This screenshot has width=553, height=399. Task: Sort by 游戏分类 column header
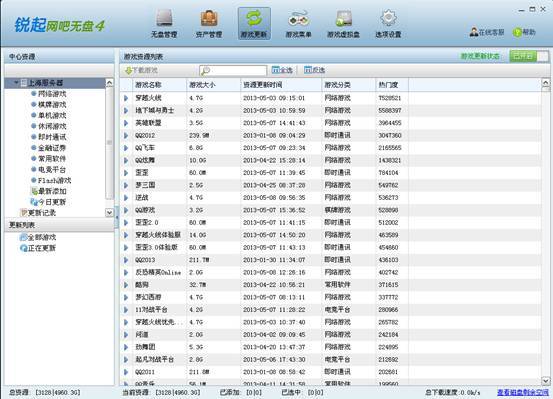[x=348, y=85]
